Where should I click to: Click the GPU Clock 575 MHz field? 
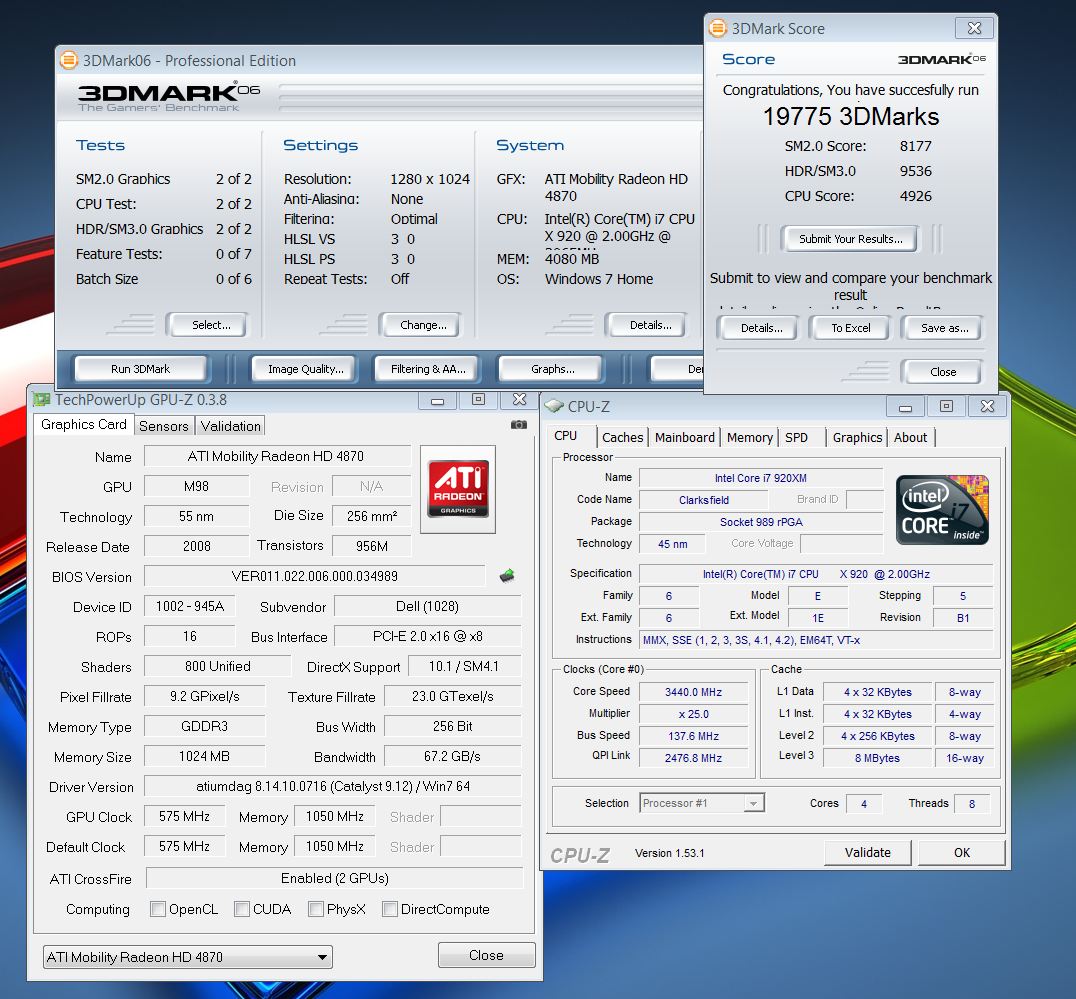[184, 816]
